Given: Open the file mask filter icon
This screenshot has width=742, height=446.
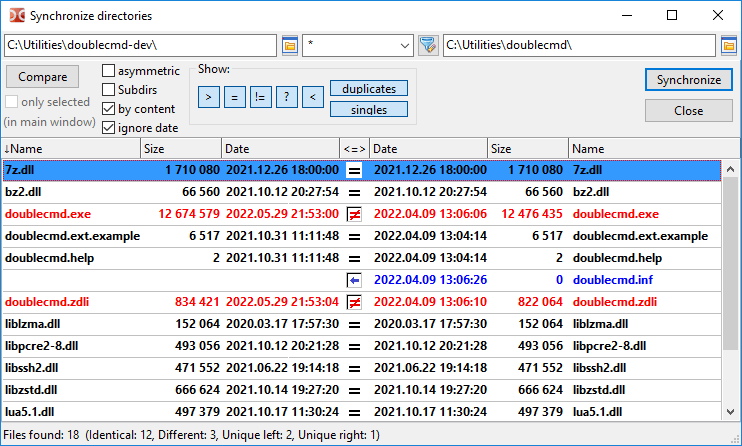Looking at the screenshot, I should click(428, 45).
